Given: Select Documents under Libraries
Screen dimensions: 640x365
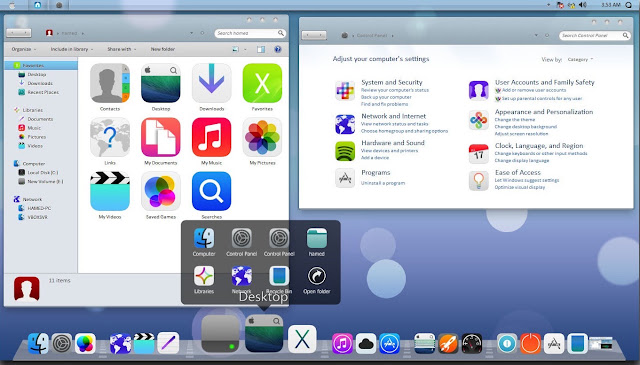Looking at the screenshot, I should (40, 119).
